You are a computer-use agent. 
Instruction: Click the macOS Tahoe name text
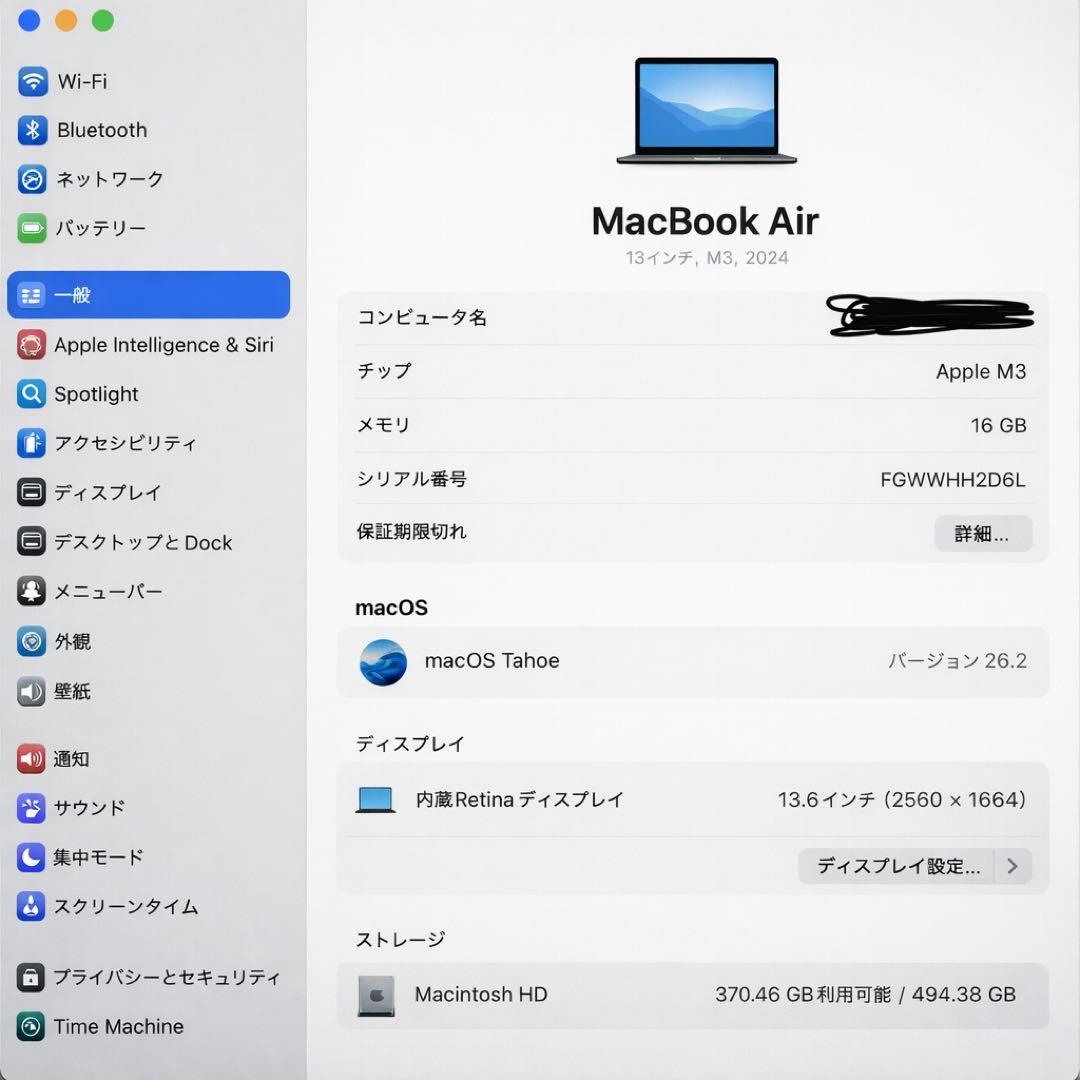pos(492,661)
